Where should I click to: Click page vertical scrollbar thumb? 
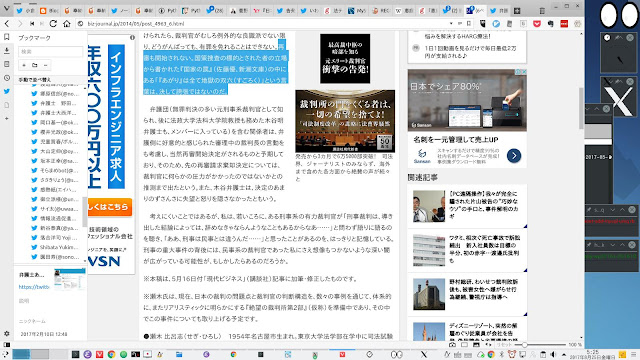581,108
